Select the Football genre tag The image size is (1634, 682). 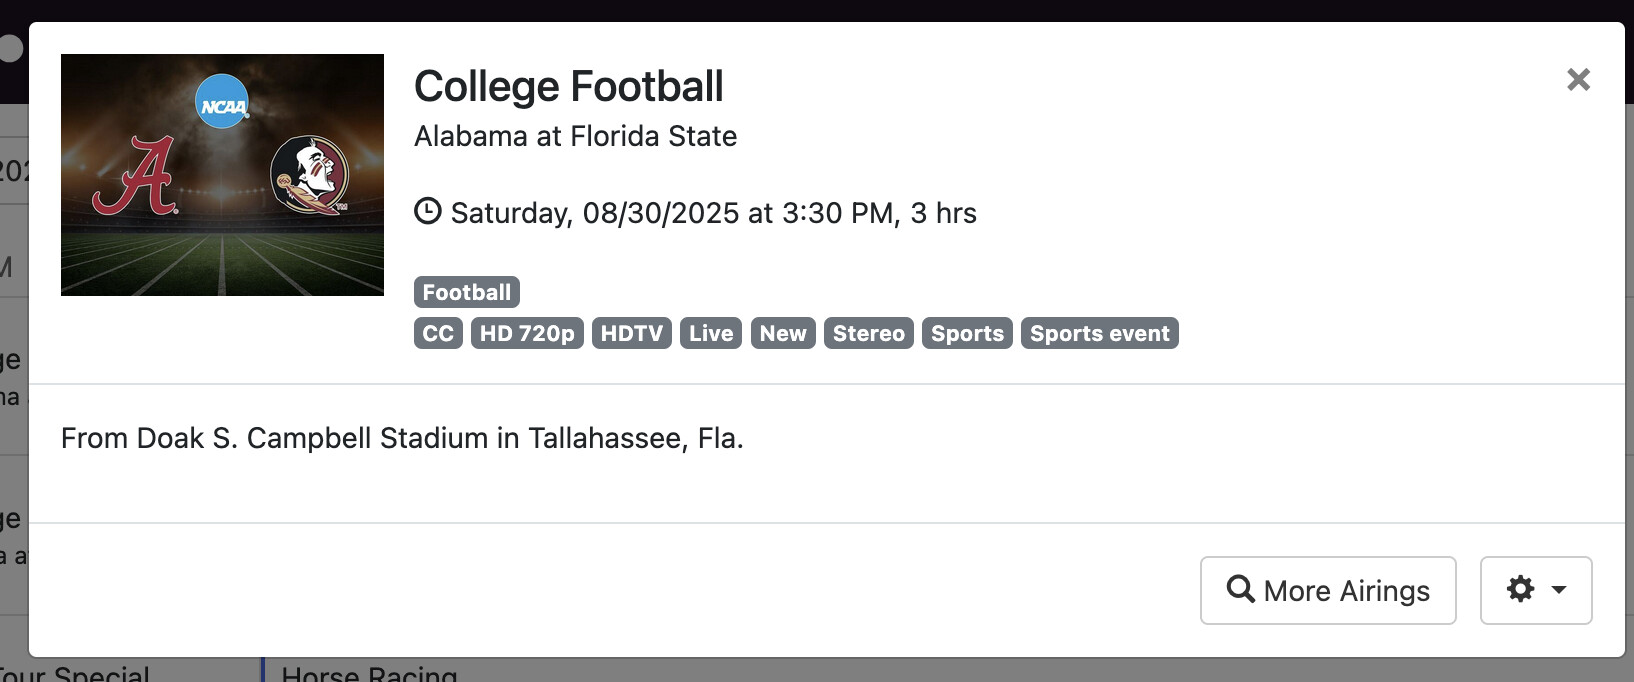(466, 292)
